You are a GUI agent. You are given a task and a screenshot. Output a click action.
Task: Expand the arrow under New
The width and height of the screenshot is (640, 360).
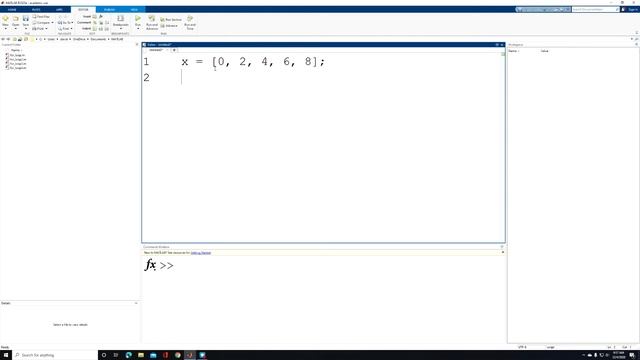[5, 29]
